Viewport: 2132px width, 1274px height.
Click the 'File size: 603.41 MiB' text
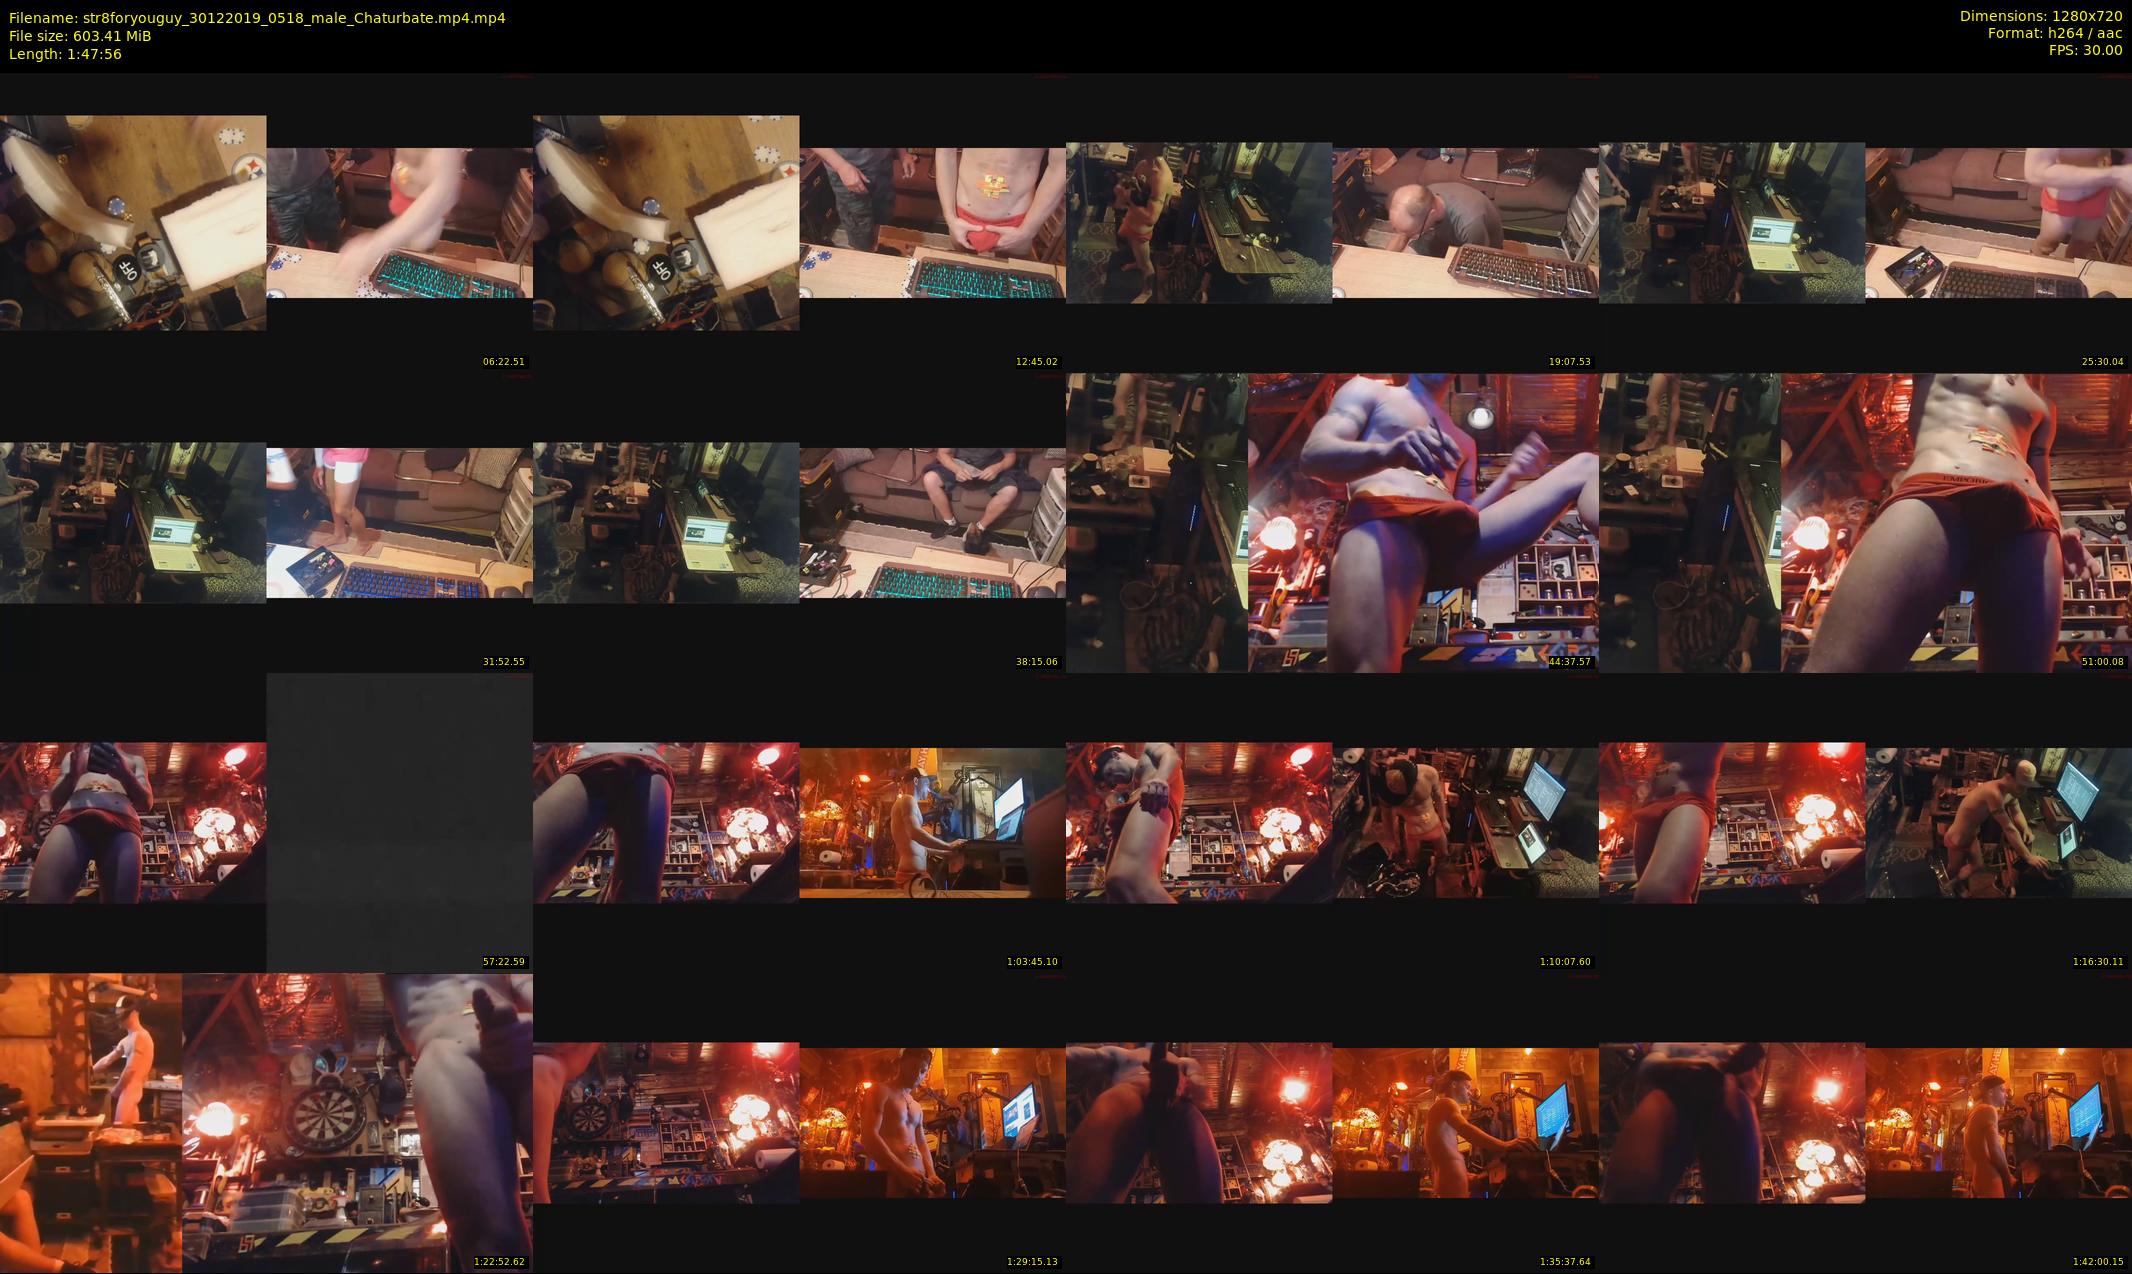pyautogui.click(x=80, y=36)
